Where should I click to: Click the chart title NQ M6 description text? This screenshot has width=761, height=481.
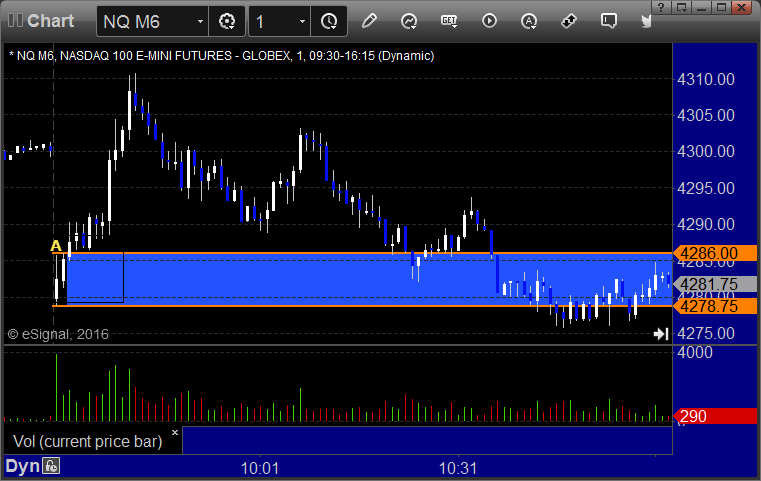[x=221, y=56]
